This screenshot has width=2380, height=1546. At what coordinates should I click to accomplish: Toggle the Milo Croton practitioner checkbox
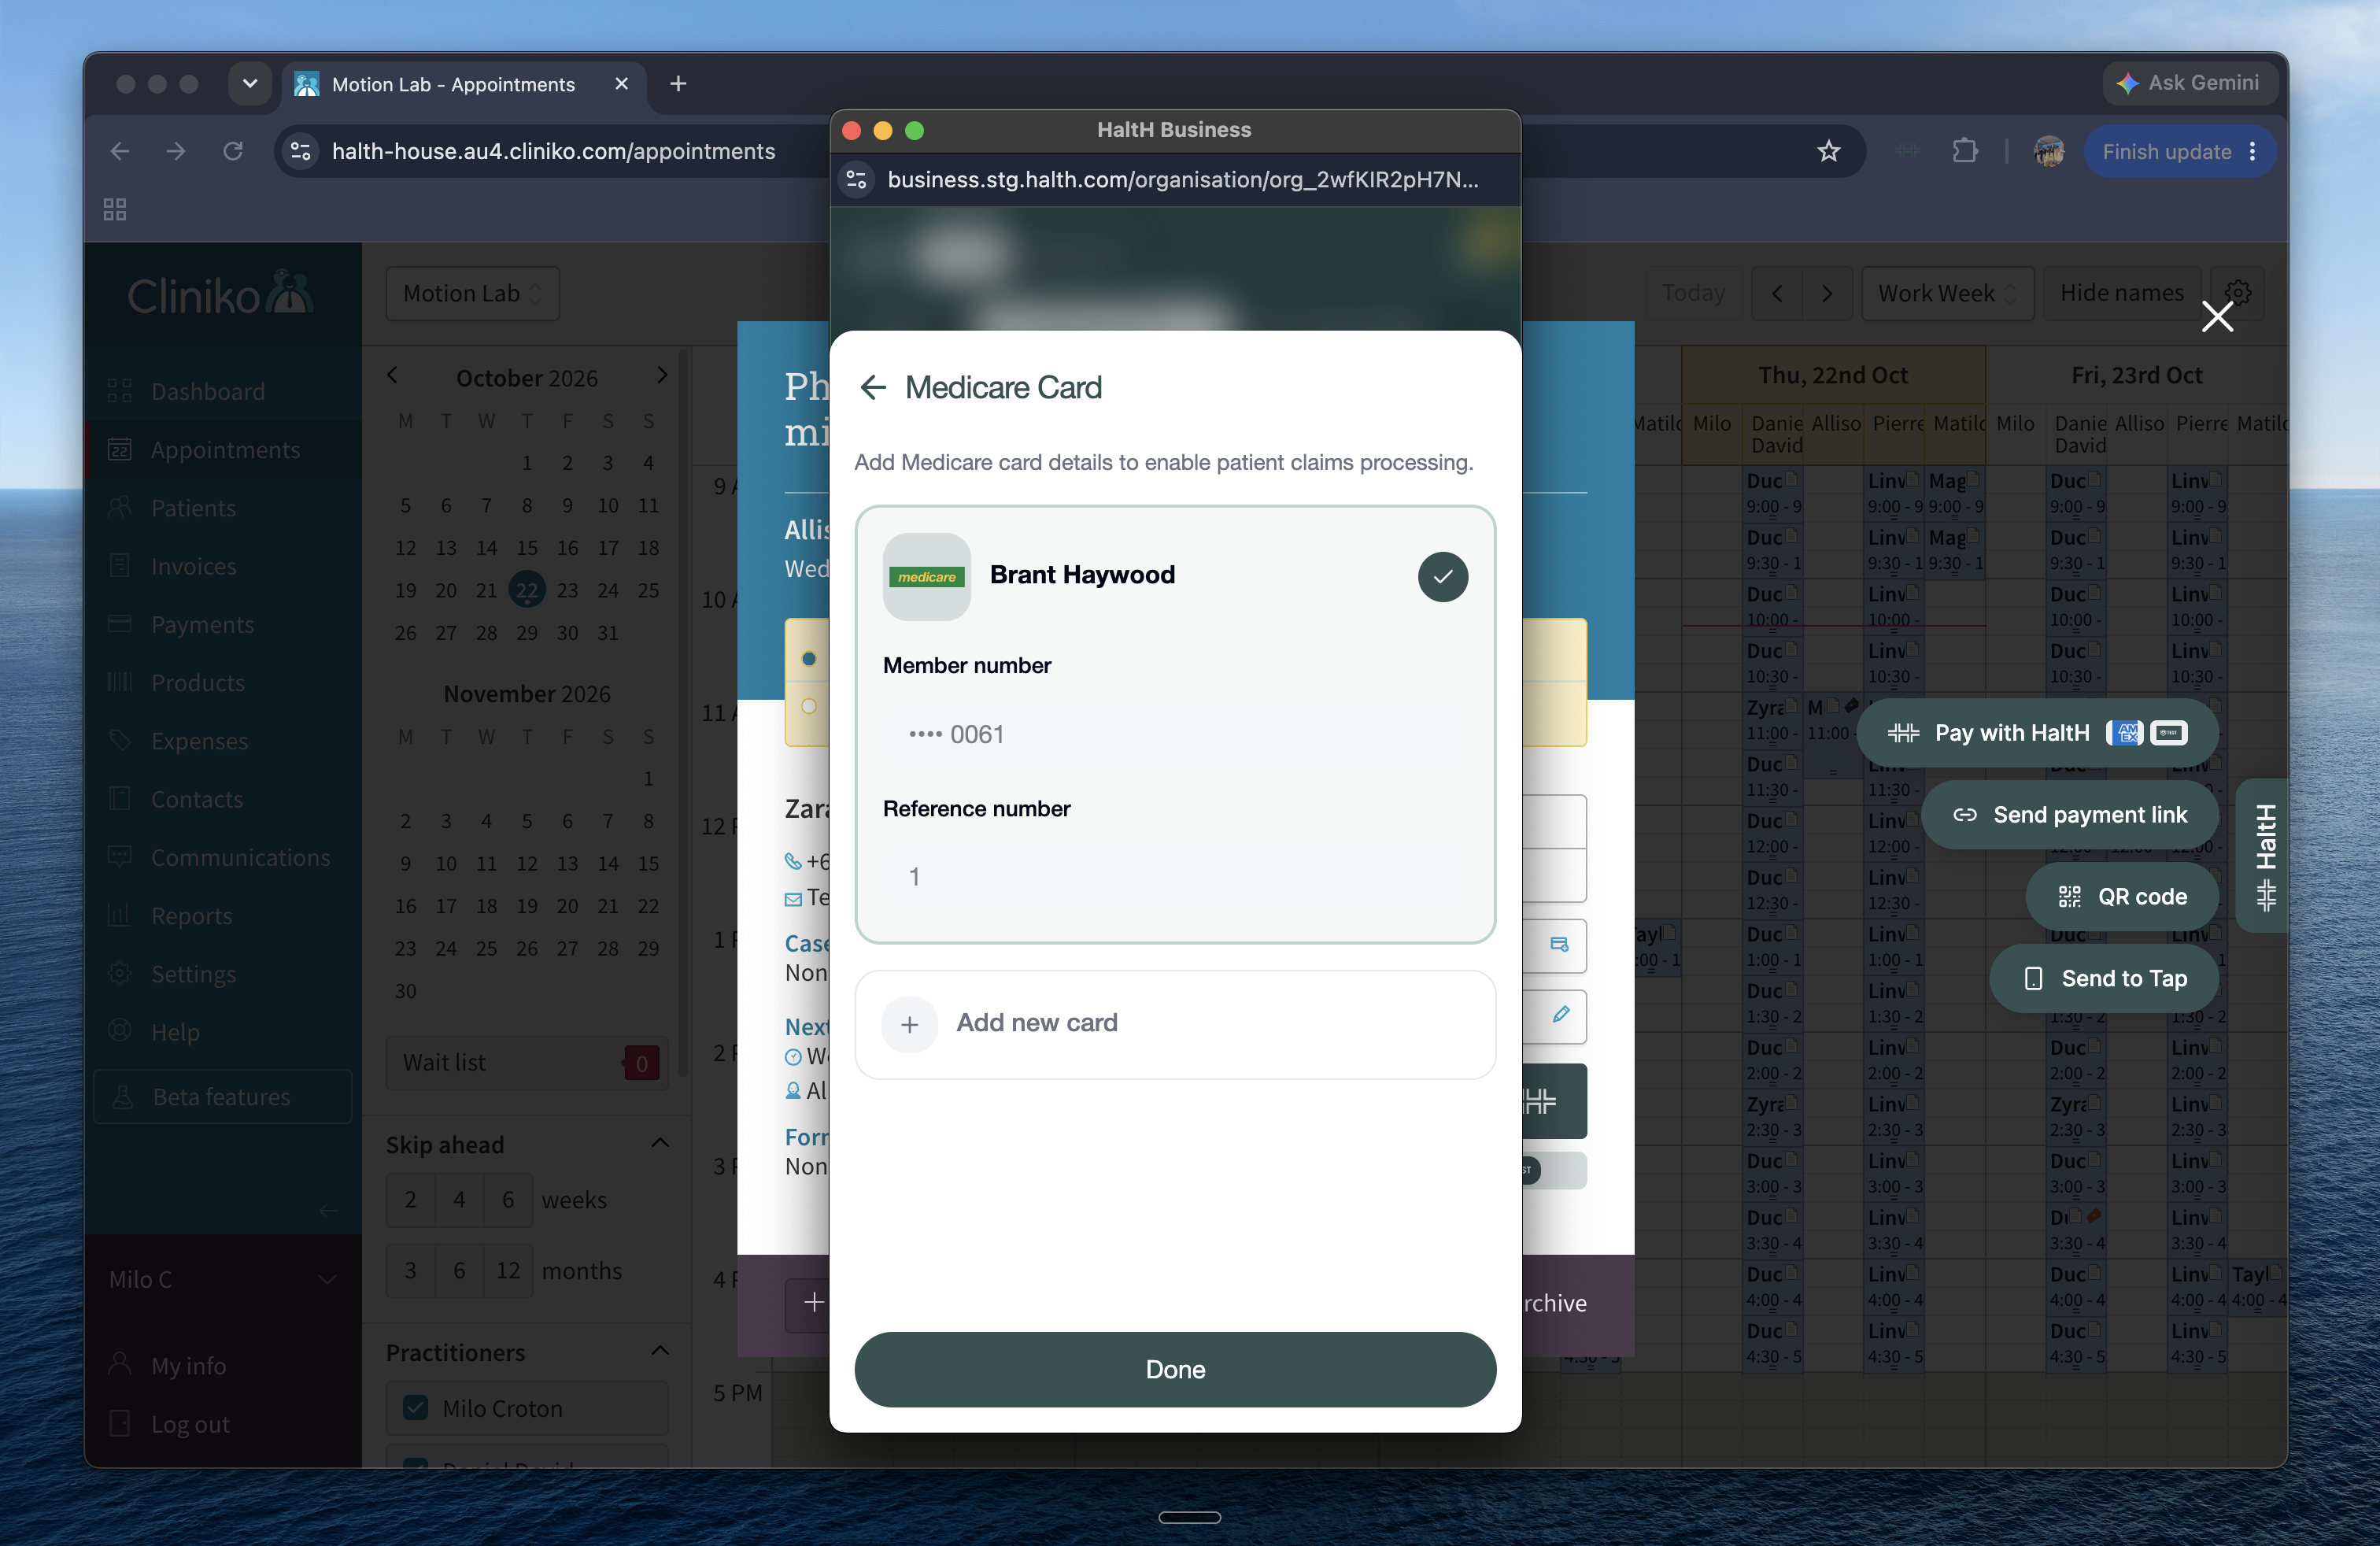(x=415, y=1408)
